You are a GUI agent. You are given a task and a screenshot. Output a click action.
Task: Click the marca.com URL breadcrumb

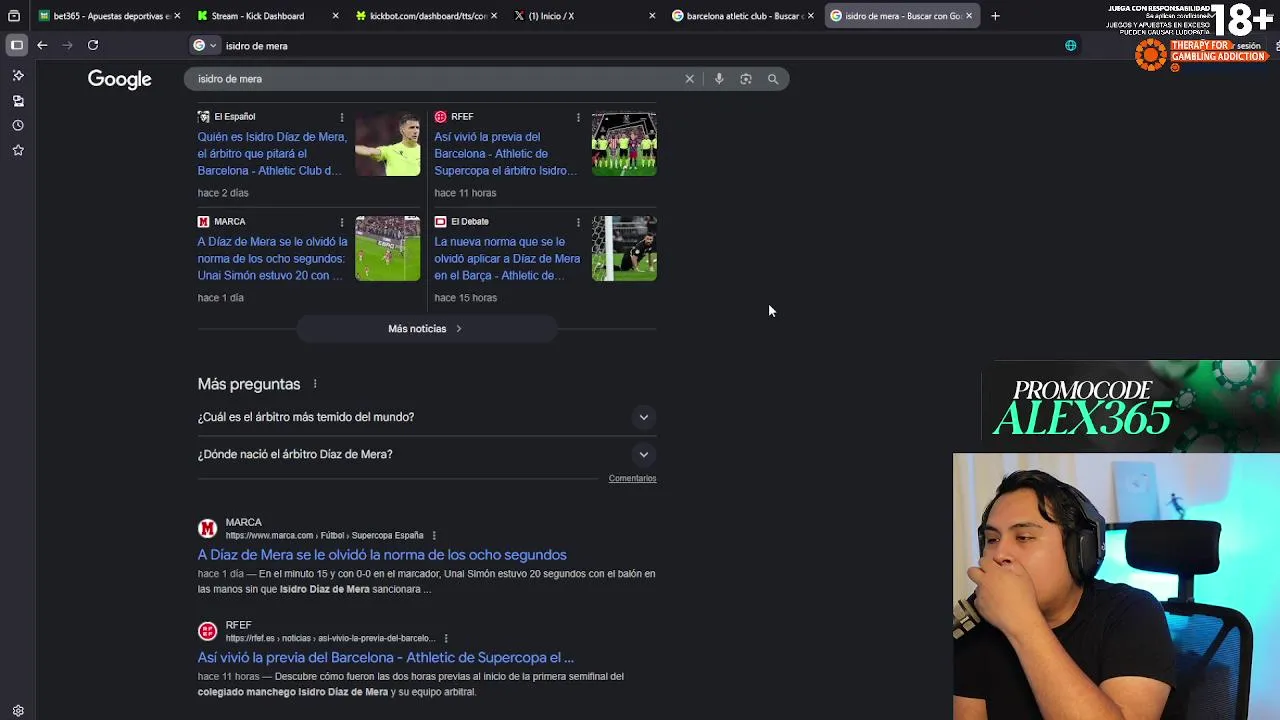tap(324, 536)
